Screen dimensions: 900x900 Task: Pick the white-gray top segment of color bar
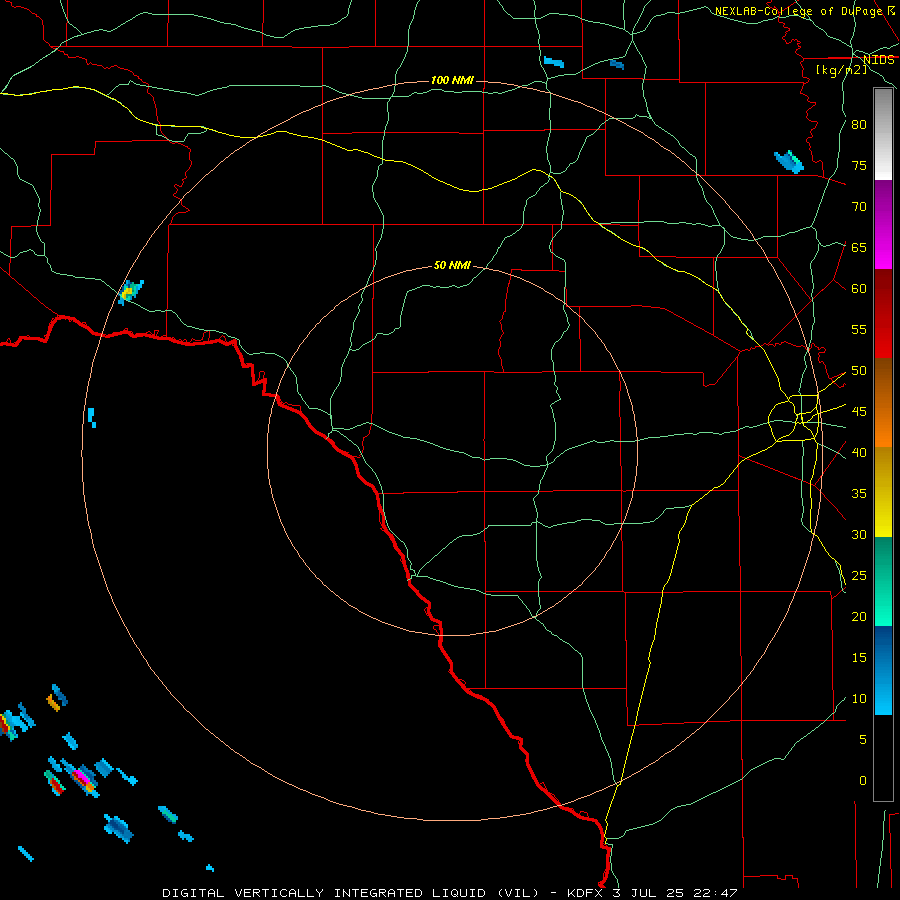click(x=883, y=134)
